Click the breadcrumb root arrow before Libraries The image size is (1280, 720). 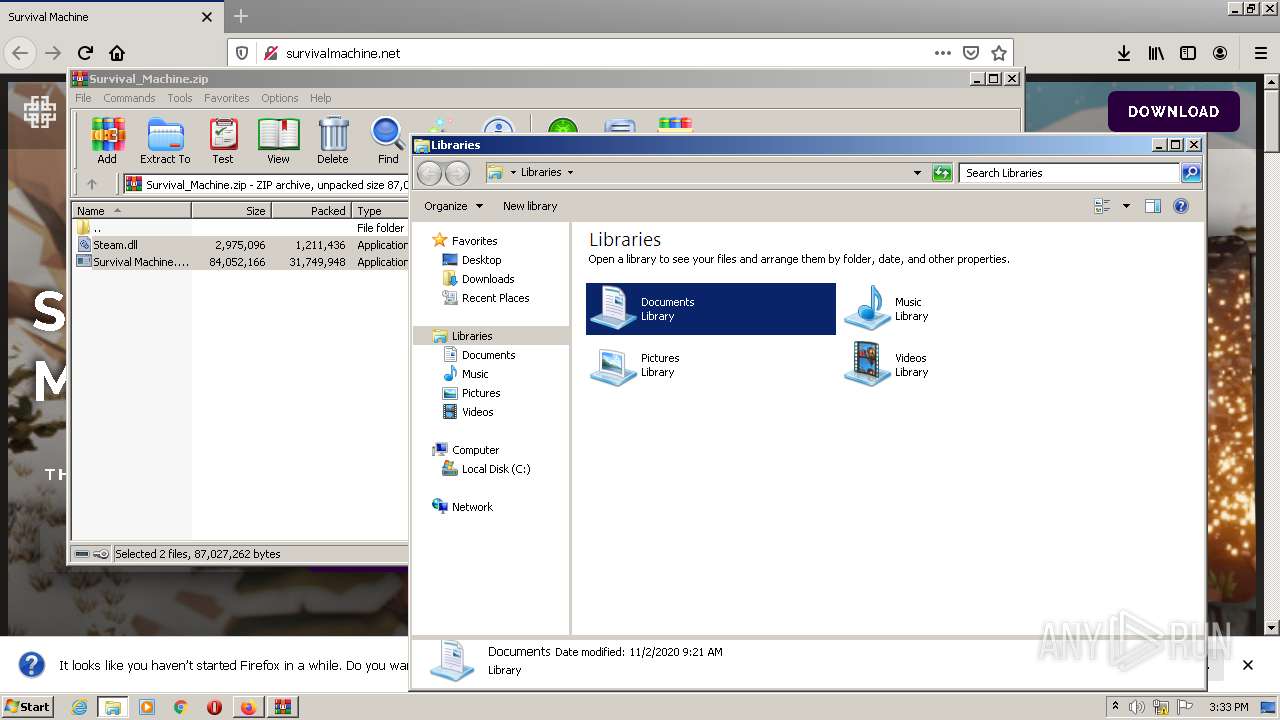coord(513,173)
